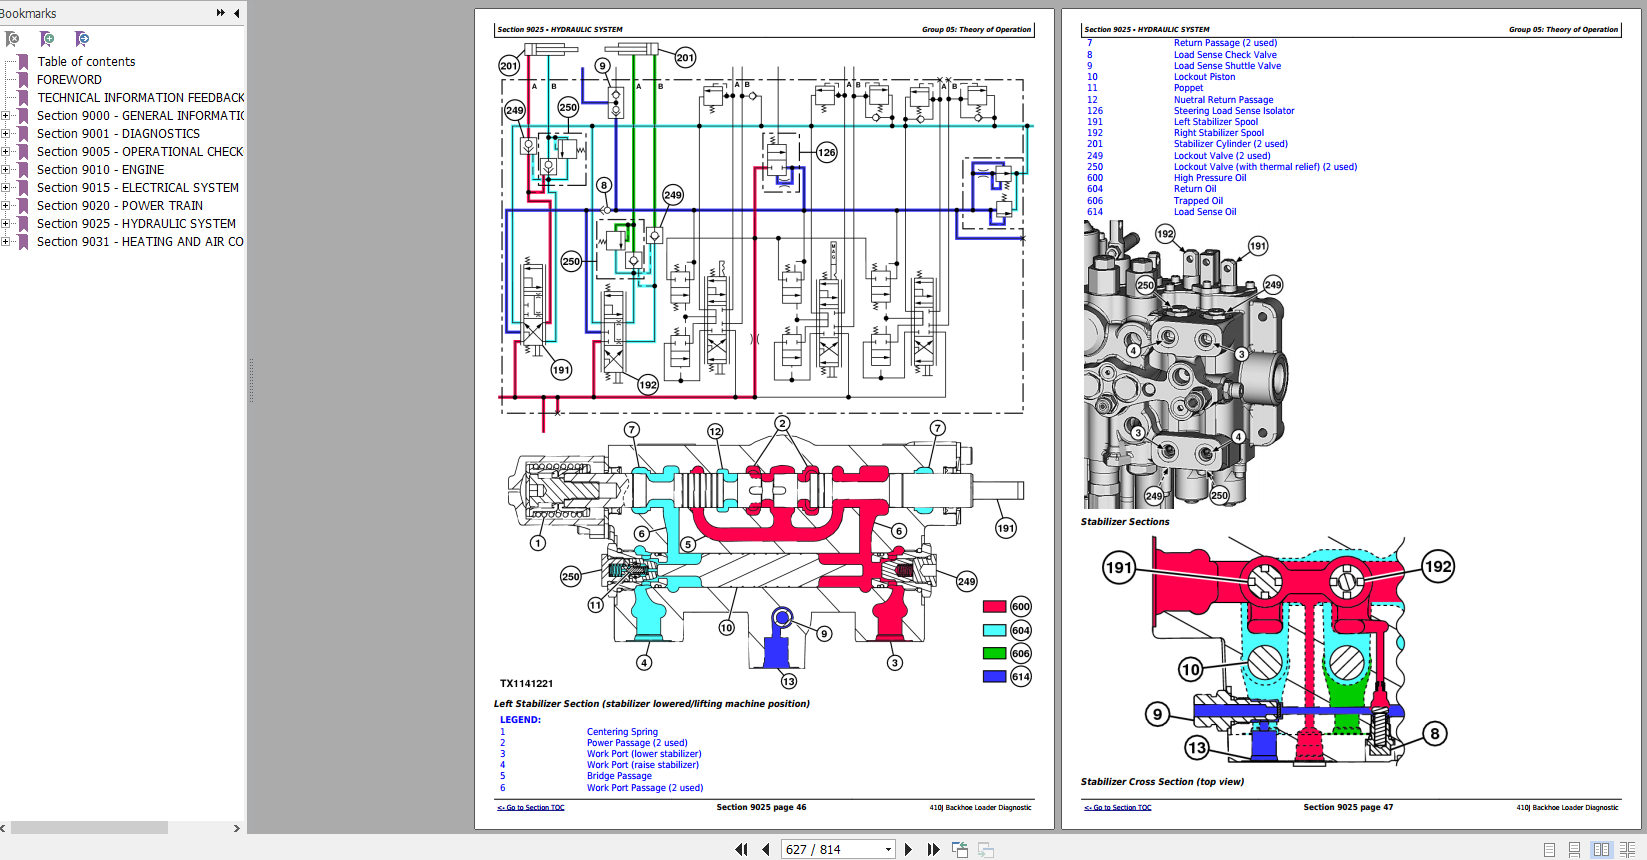This screenshot has width=1647, height=860.
Task: Go to the next page
Action: click(x=908, y=849)
